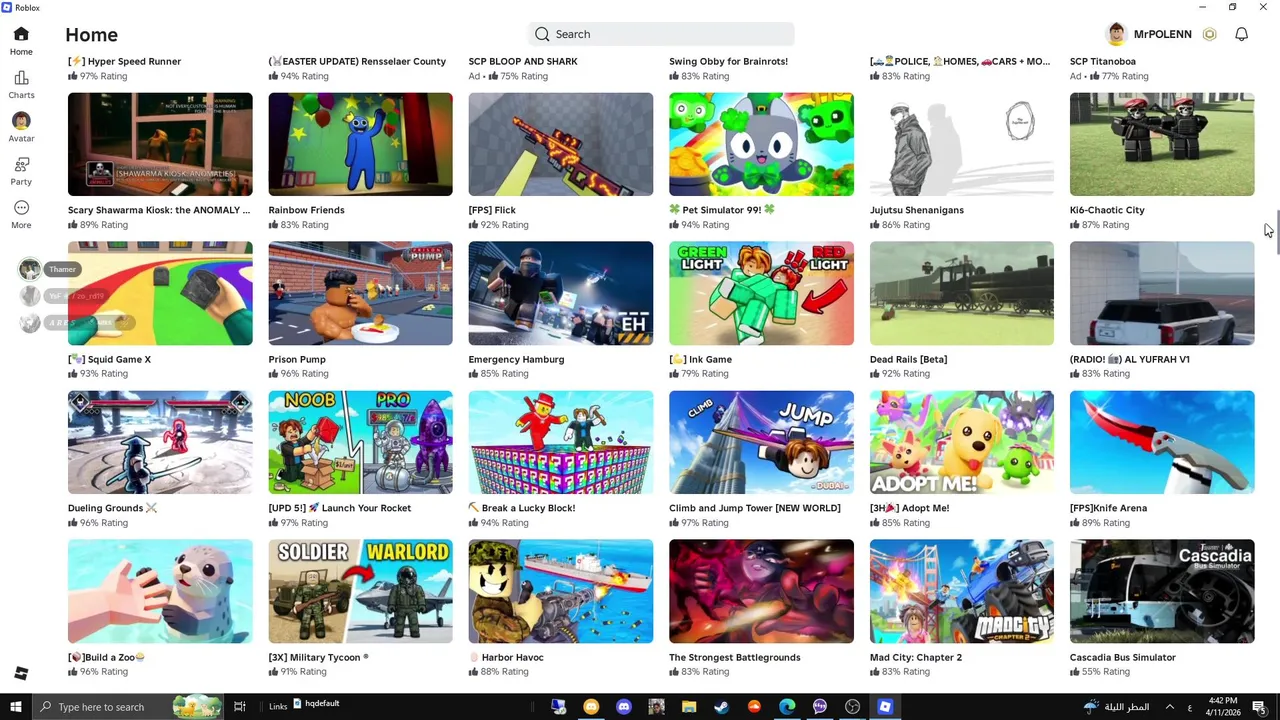Open Discord from the taskbar
This screenshot has width=1280, height=720.
click(x=623, y=707)
